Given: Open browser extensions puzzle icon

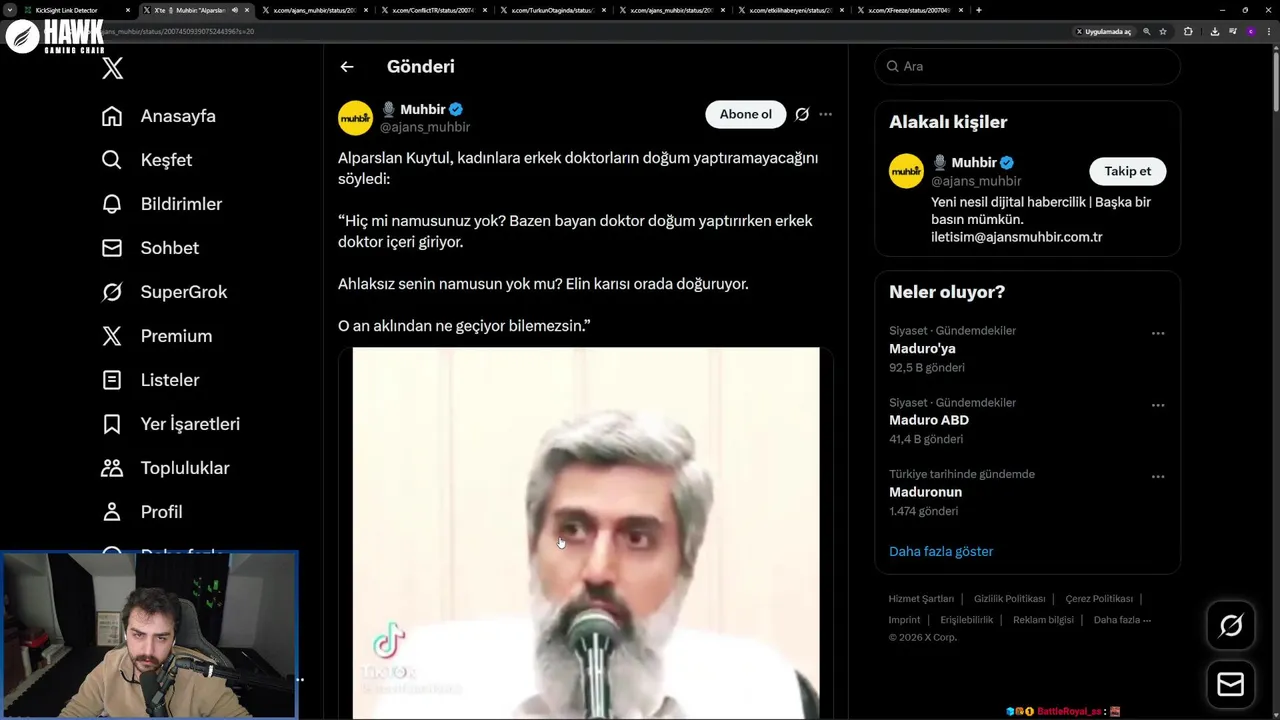Looking at the screenshot, I should coord(1188,31).
